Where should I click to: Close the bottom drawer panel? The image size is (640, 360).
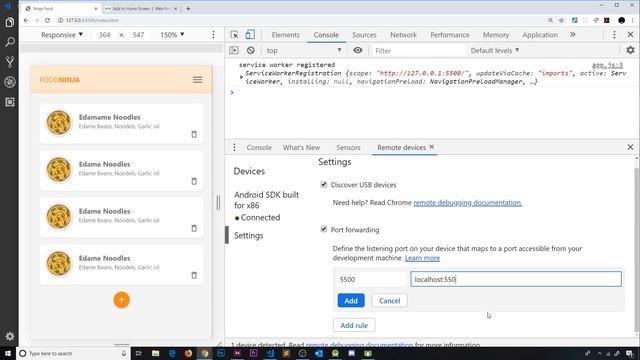tap(630, 147)
